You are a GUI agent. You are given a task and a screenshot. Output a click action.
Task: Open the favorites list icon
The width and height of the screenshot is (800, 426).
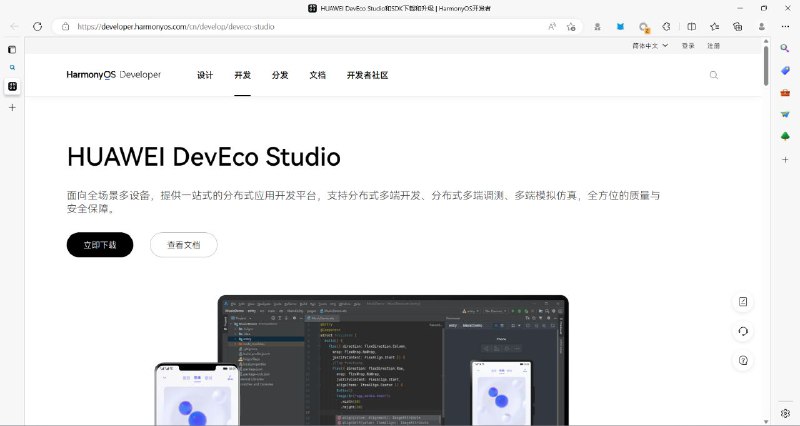click(715, 27)
